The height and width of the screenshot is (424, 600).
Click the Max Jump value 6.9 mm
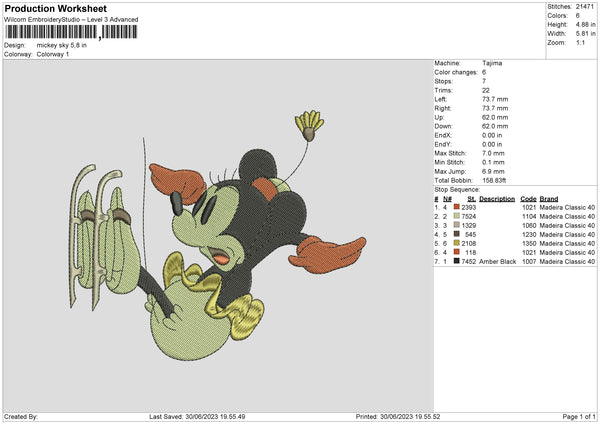[493, 171]
